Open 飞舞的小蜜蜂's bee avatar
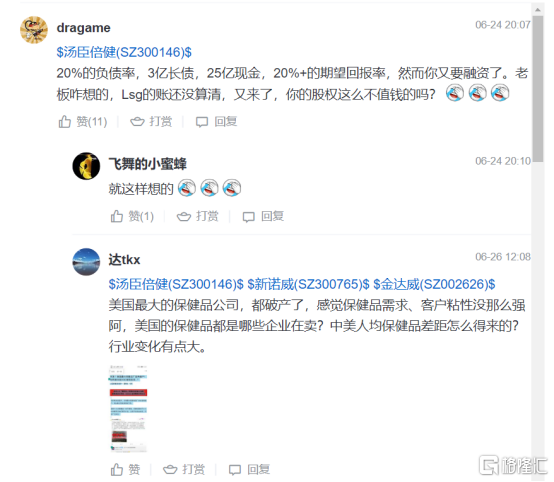This screenshot has width=554, height=482. (x=86, y=166)
